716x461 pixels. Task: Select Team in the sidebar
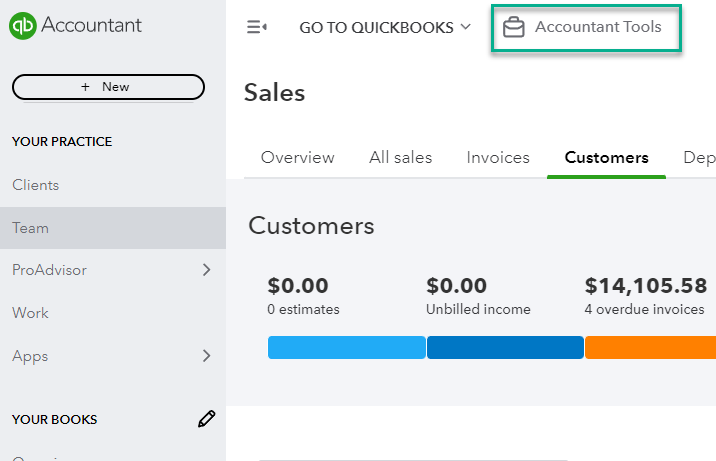coord(31,228)
